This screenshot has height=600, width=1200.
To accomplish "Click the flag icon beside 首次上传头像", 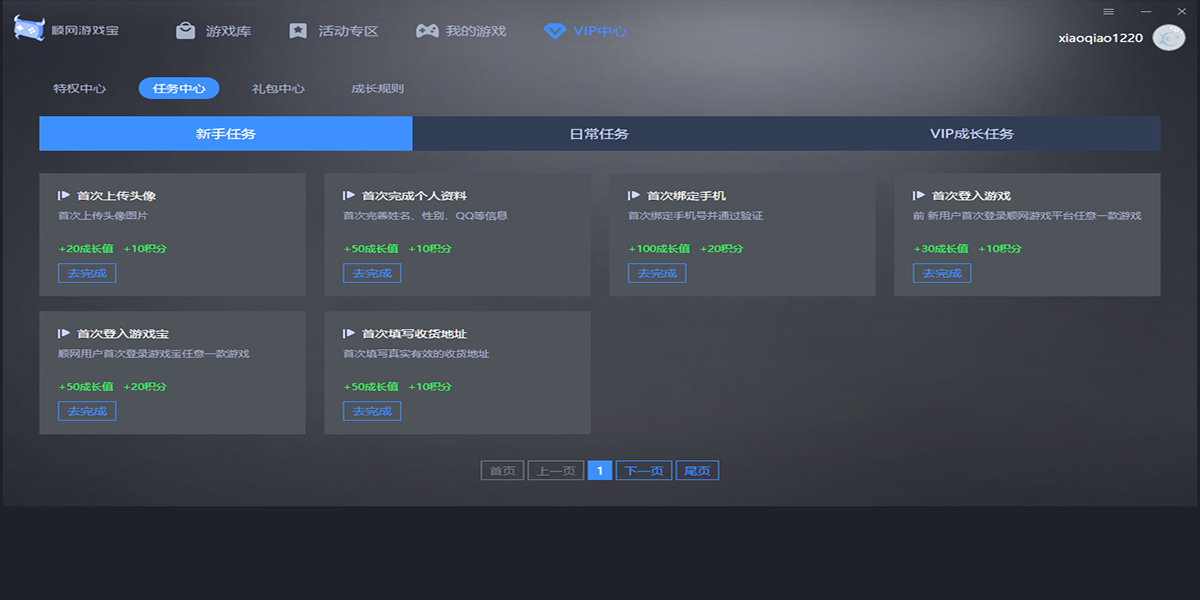I will pos(64,196).
